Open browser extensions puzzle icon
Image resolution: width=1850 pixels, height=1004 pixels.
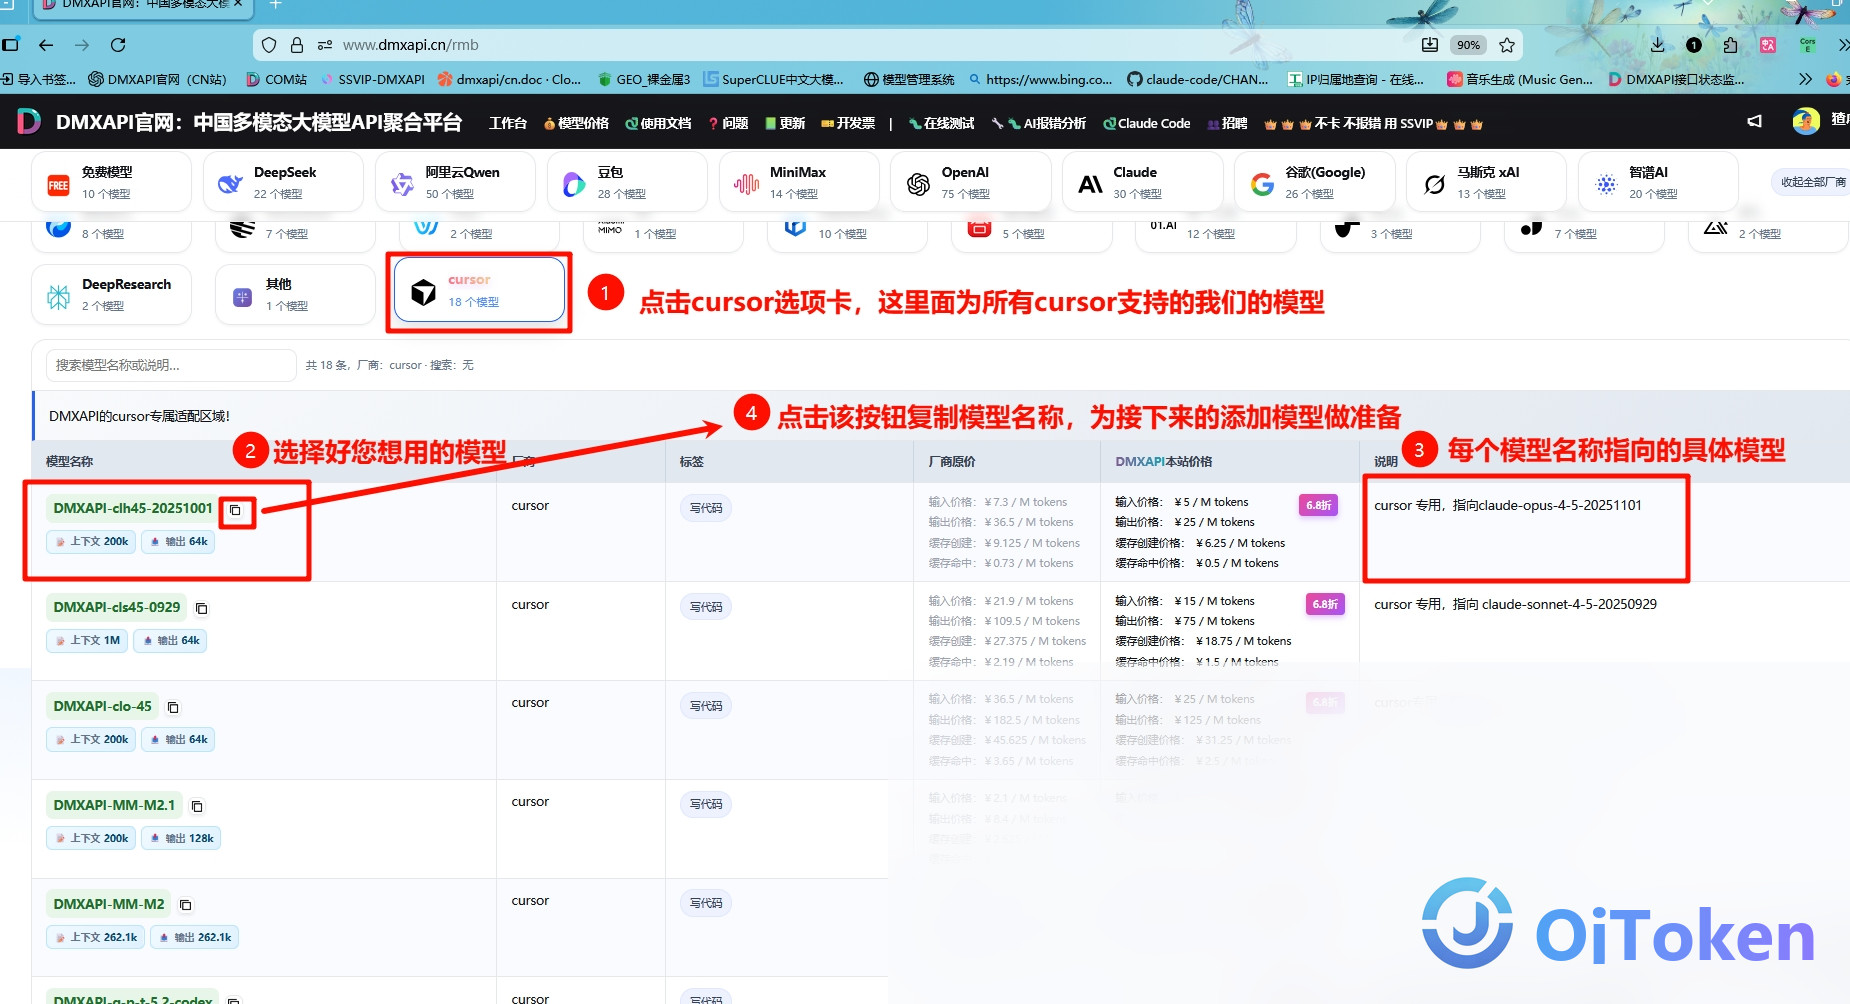pos(1730,45)
